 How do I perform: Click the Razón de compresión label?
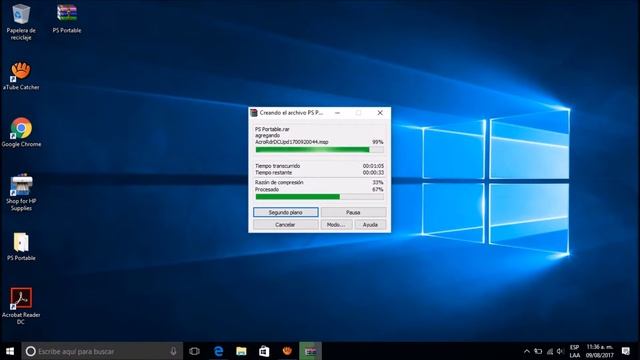pos(279,182)
